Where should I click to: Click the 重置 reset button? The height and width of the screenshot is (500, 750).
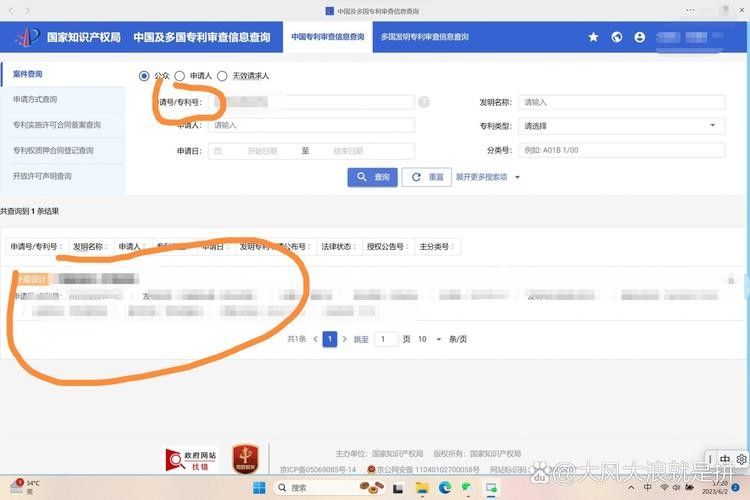(427, 177)
